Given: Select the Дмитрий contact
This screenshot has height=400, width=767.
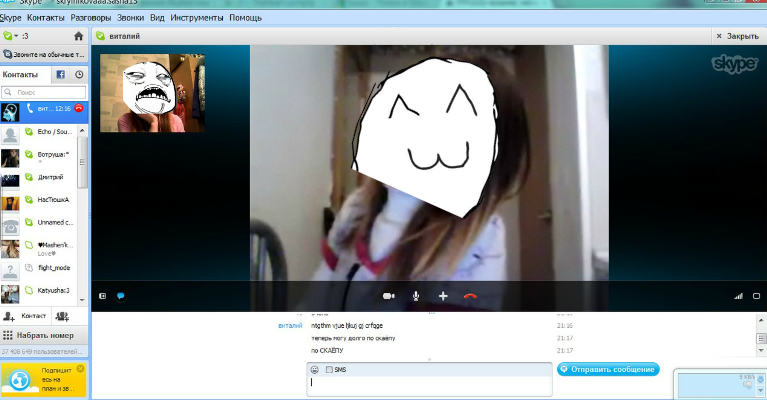Looking at the screenshot, I should [x=38, y=179].
